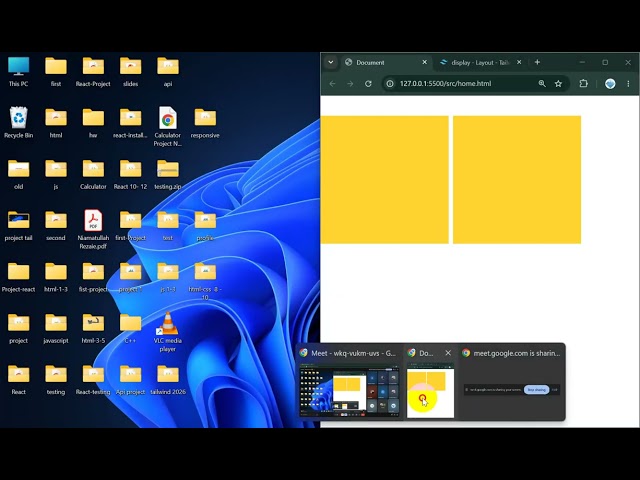640x480 pixels.
Task: Open the zoom magnifier in the address bar
Action: (x=542, y=84)
